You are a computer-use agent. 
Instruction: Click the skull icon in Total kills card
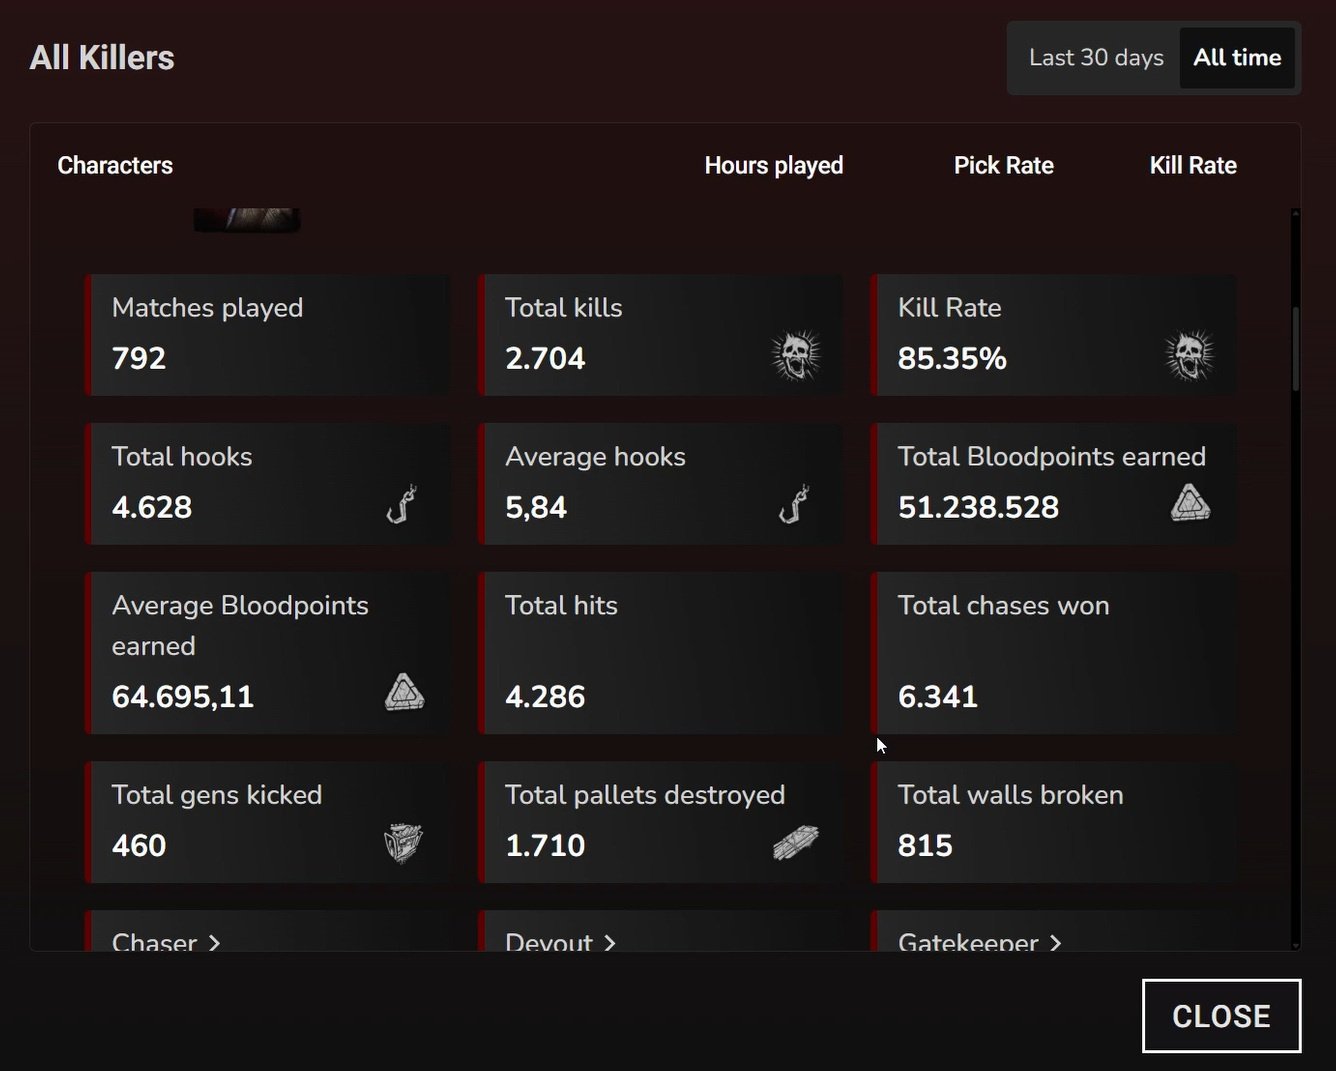(x=796, y=355)
